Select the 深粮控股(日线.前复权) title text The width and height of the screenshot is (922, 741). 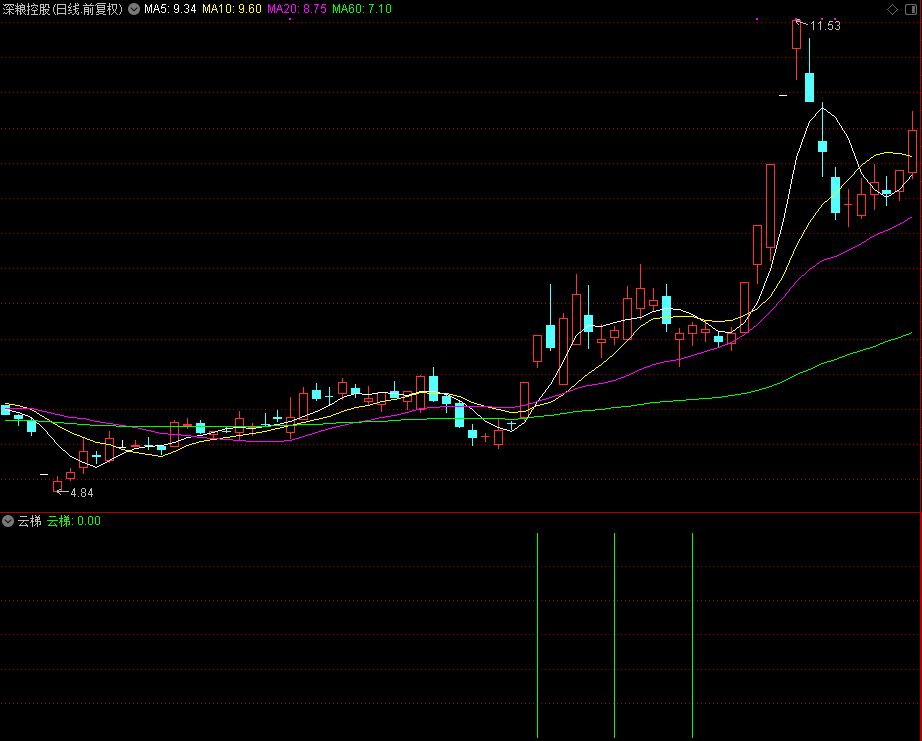point(63,9)
